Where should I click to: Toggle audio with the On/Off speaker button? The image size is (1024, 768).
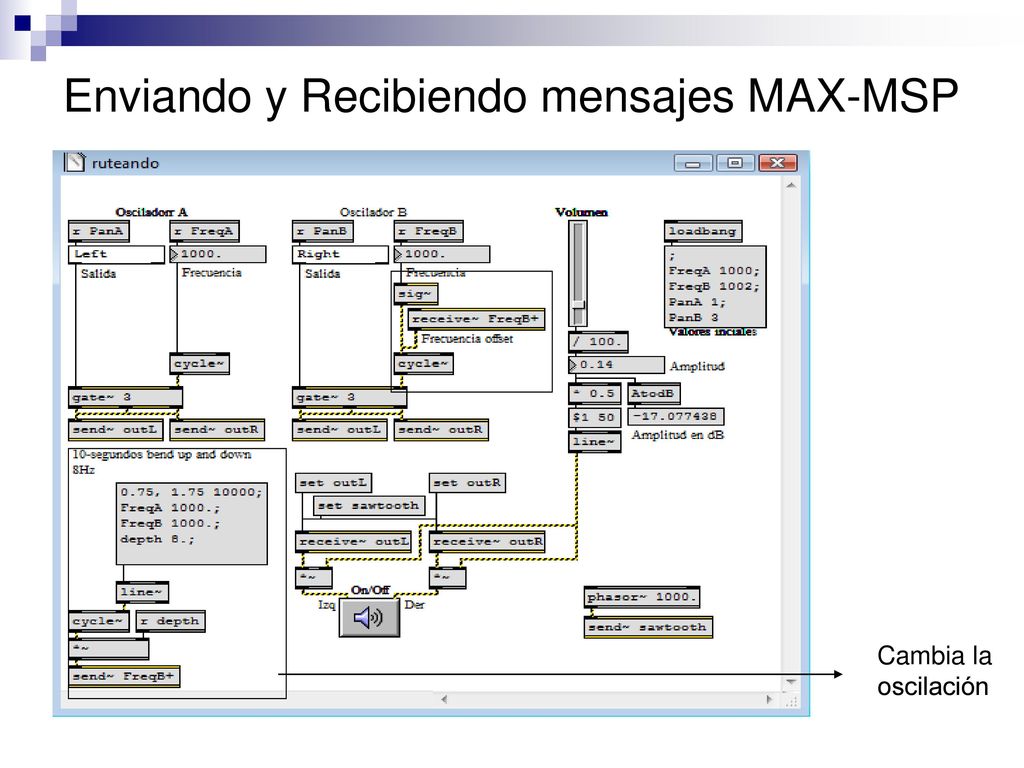[x=369, y=617]
